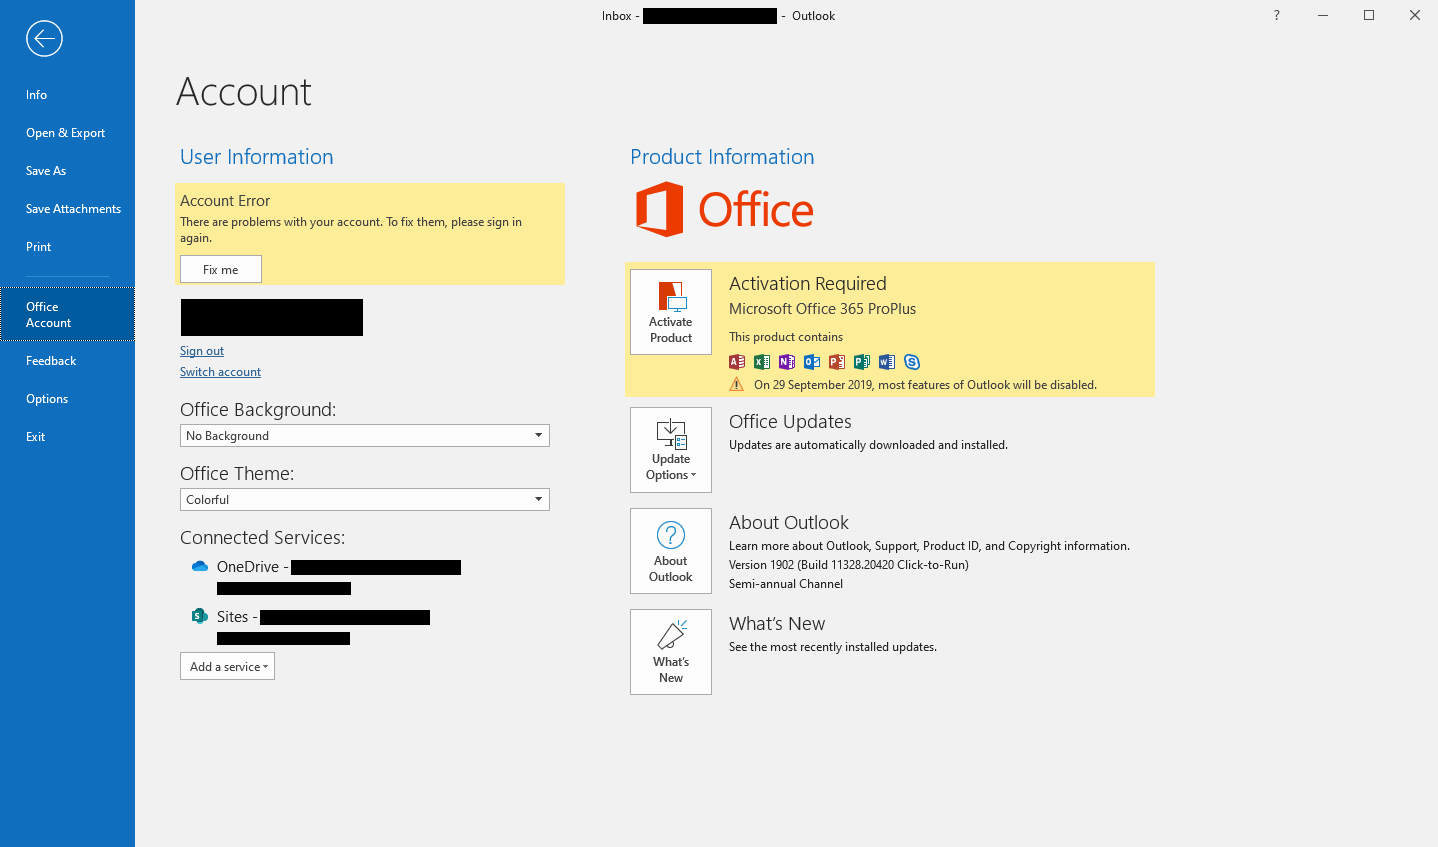
Task: Open the Open & Export section
Action: coord(65,132)
